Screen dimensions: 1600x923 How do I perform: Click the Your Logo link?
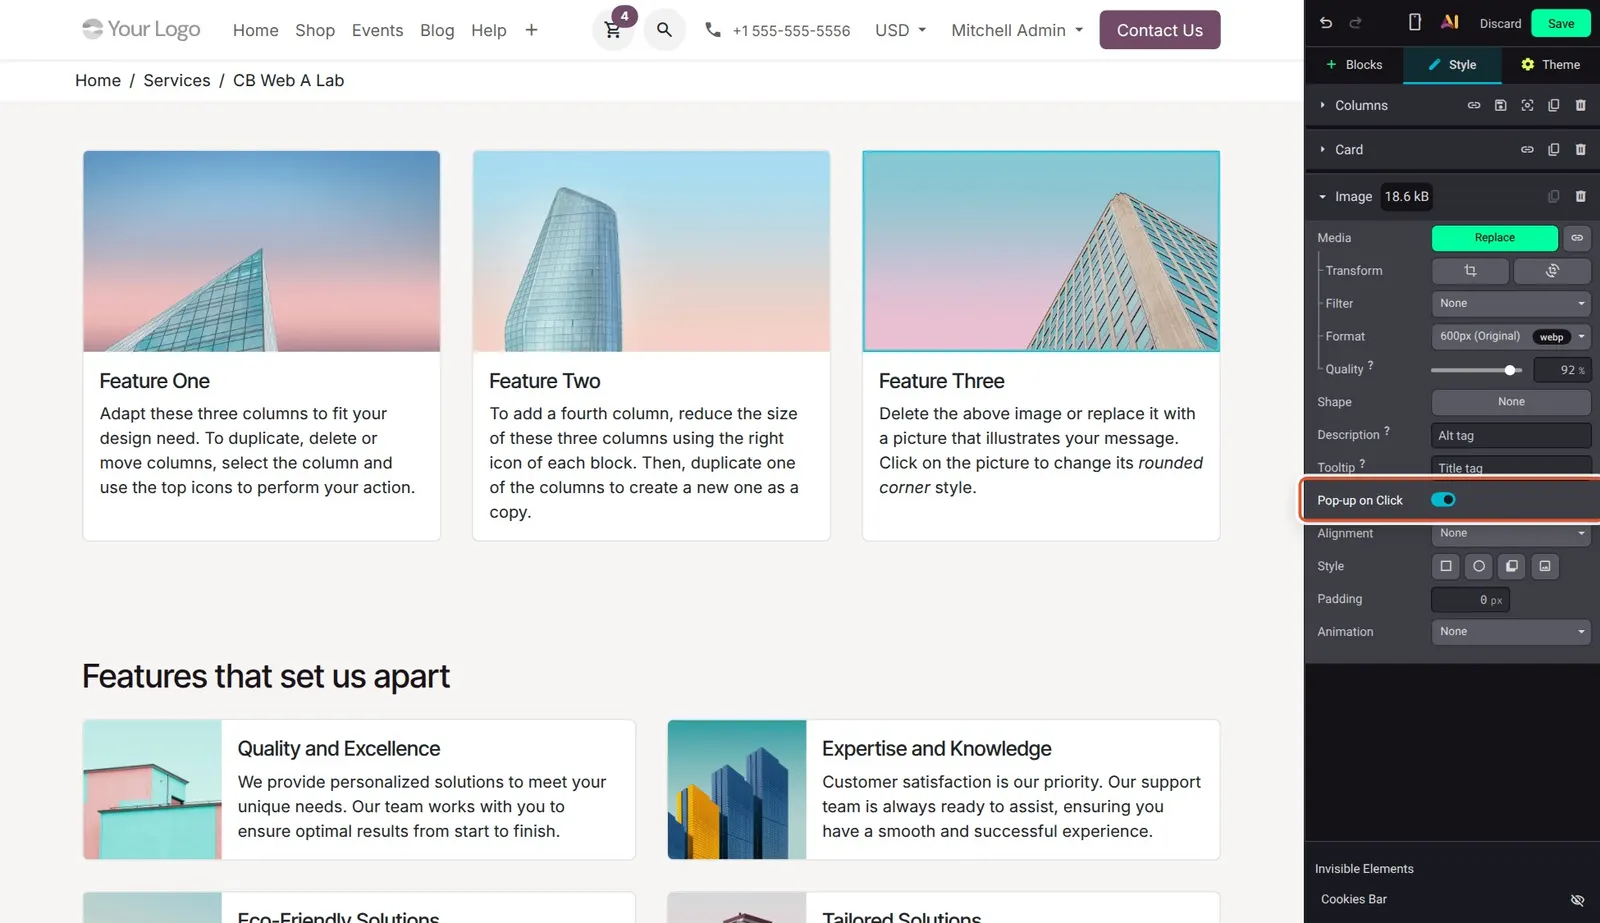[141, 29]
